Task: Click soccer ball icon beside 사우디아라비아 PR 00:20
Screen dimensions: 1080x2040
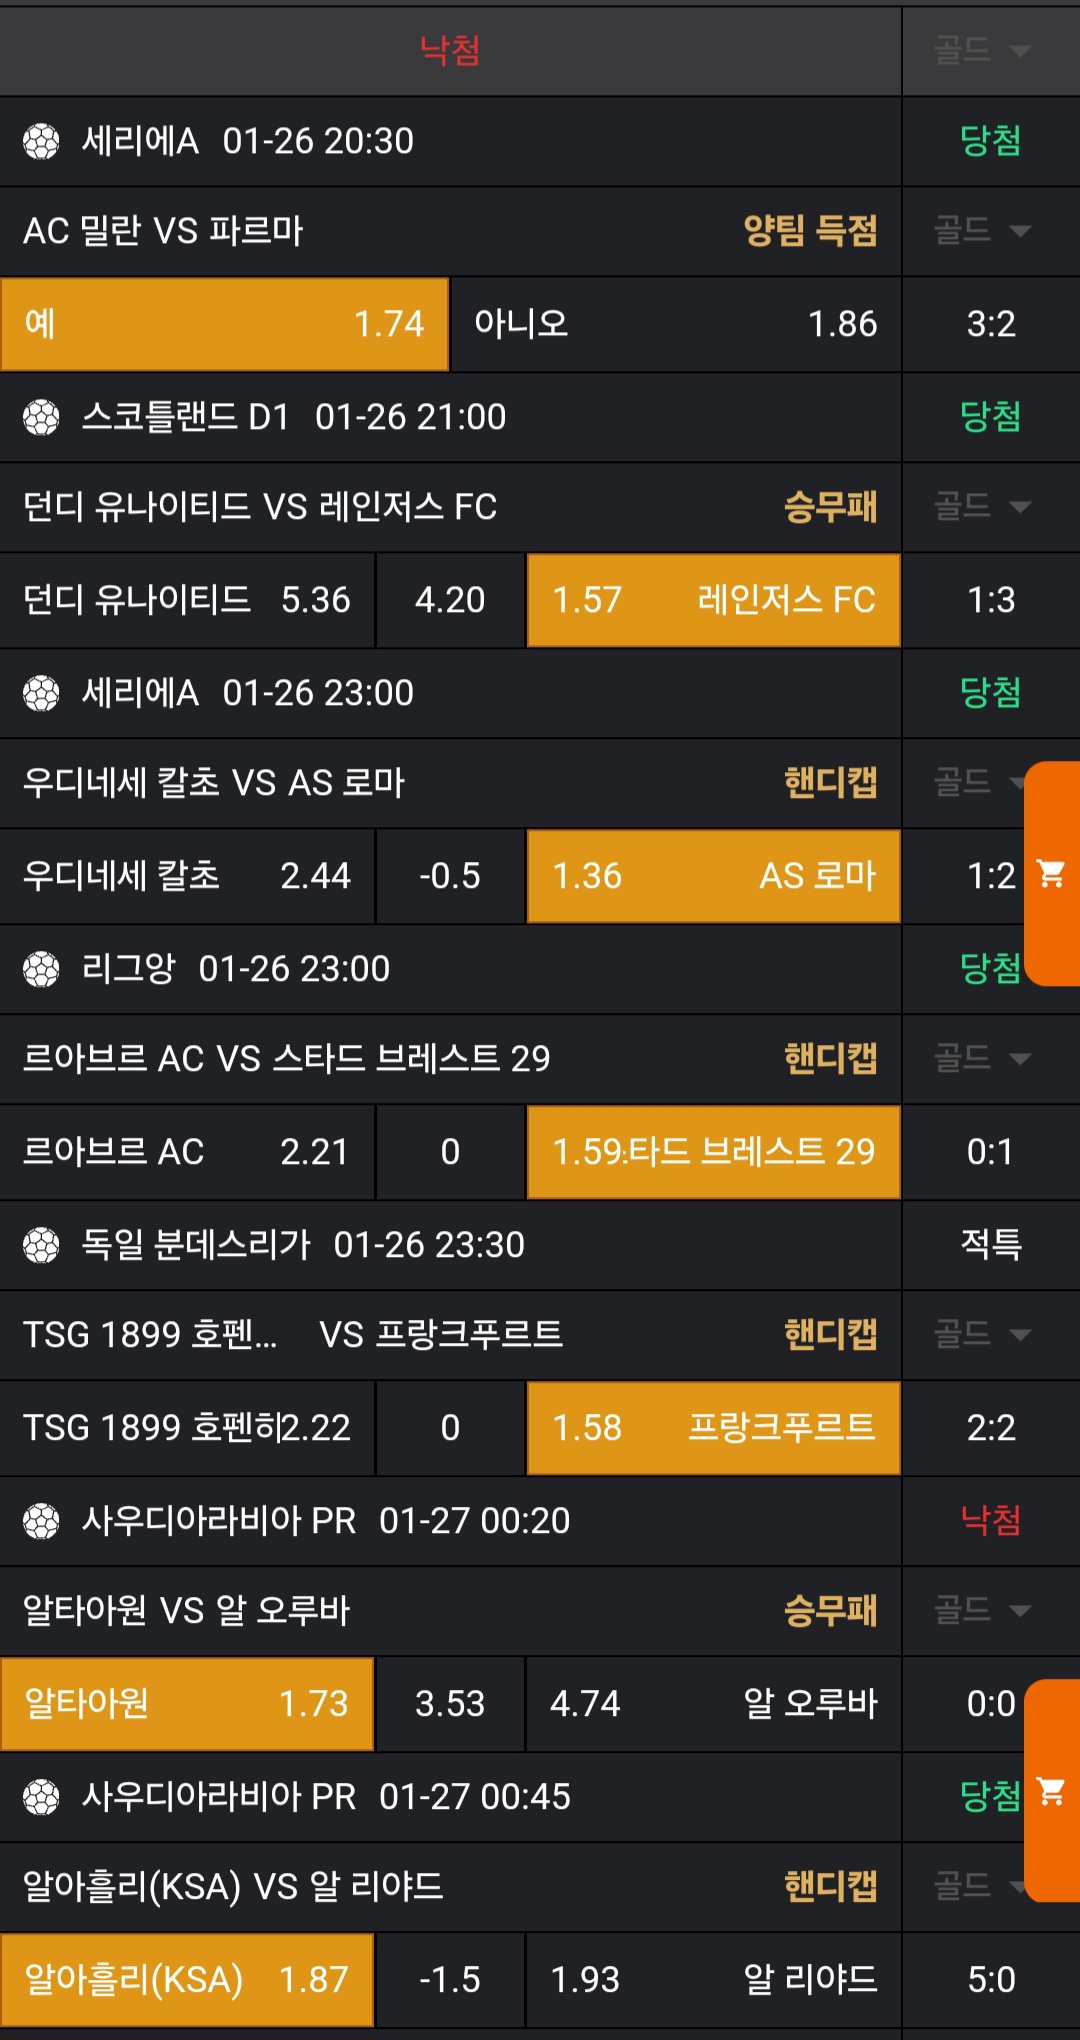Action: [x=41, y=1521]
